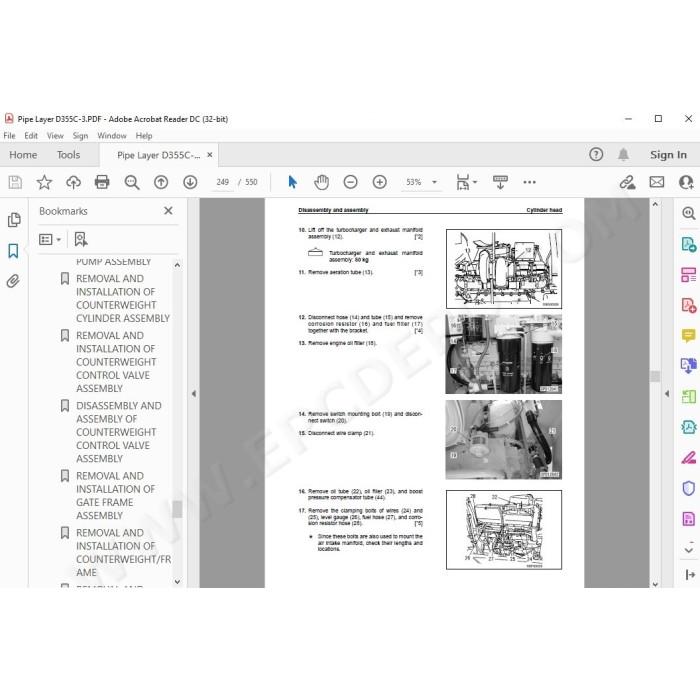Close the Pipe Layer document tab
The height and width of the screenshot is (700, 700).
(x=210, y=154)
